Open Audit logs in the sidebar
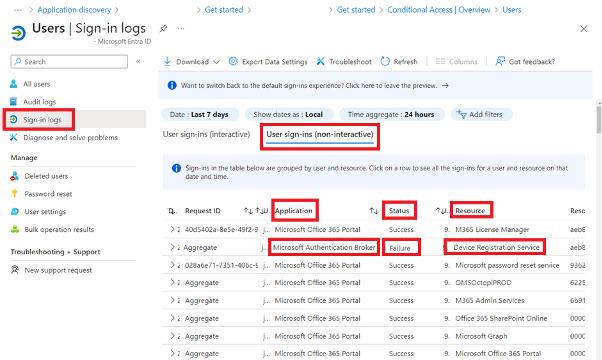The width and height of the screenshot is (602, 360). 39,102
